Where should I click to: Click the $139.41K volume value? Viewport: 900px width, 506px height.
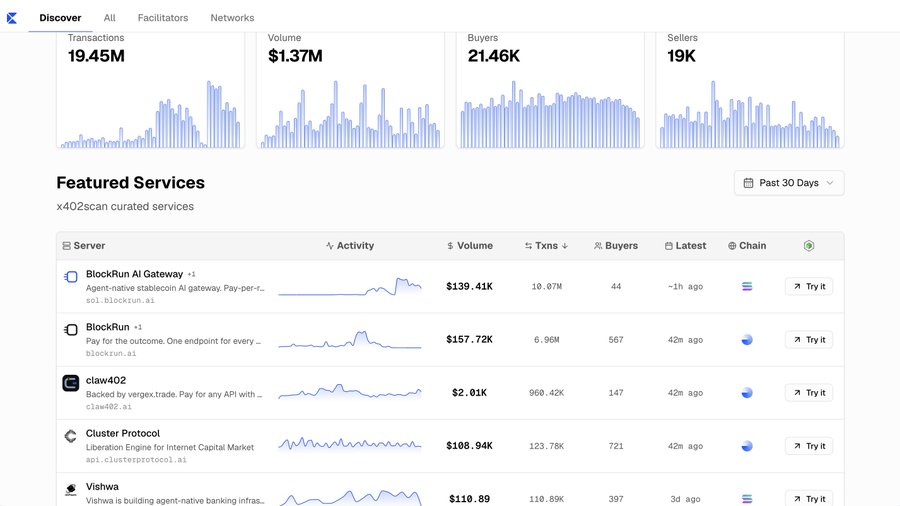(470, 286)
